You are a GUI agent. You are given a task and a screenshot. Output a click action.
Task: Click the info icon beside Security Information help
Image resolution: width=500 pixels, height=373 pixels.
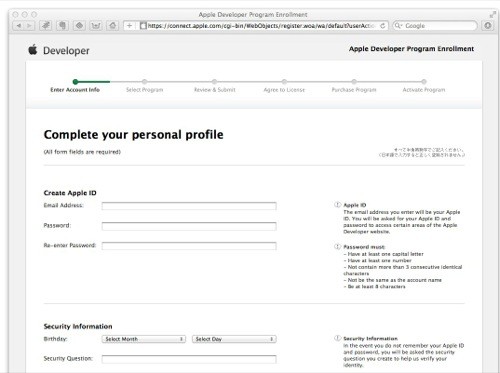(337, 338)
